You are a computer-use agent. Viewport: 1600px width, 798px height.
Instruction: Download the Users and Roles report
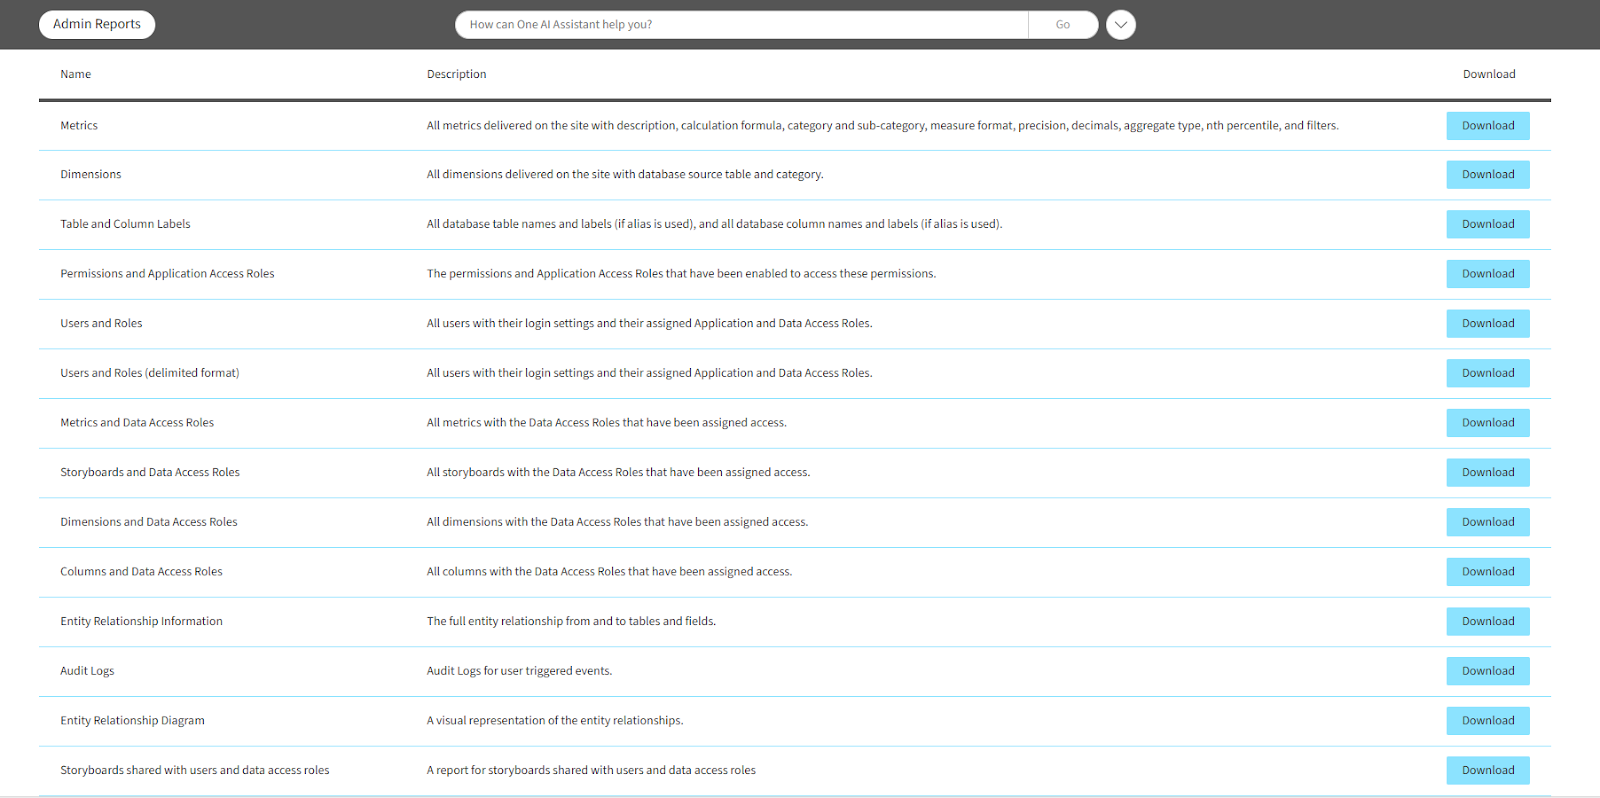tap(1487, 324)
